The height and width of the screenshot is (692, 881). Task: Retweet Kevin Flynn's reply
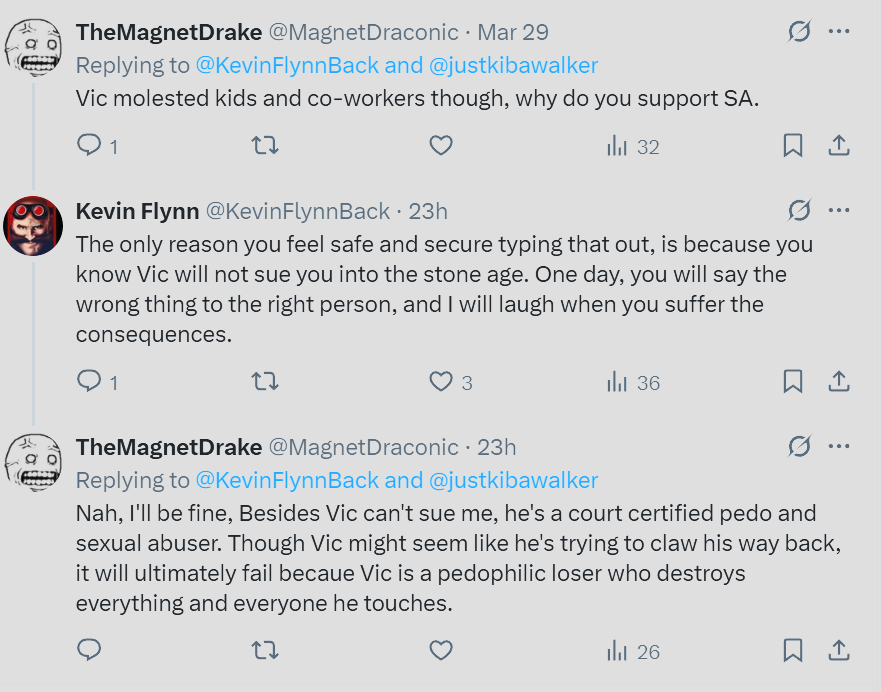(264, 381)
